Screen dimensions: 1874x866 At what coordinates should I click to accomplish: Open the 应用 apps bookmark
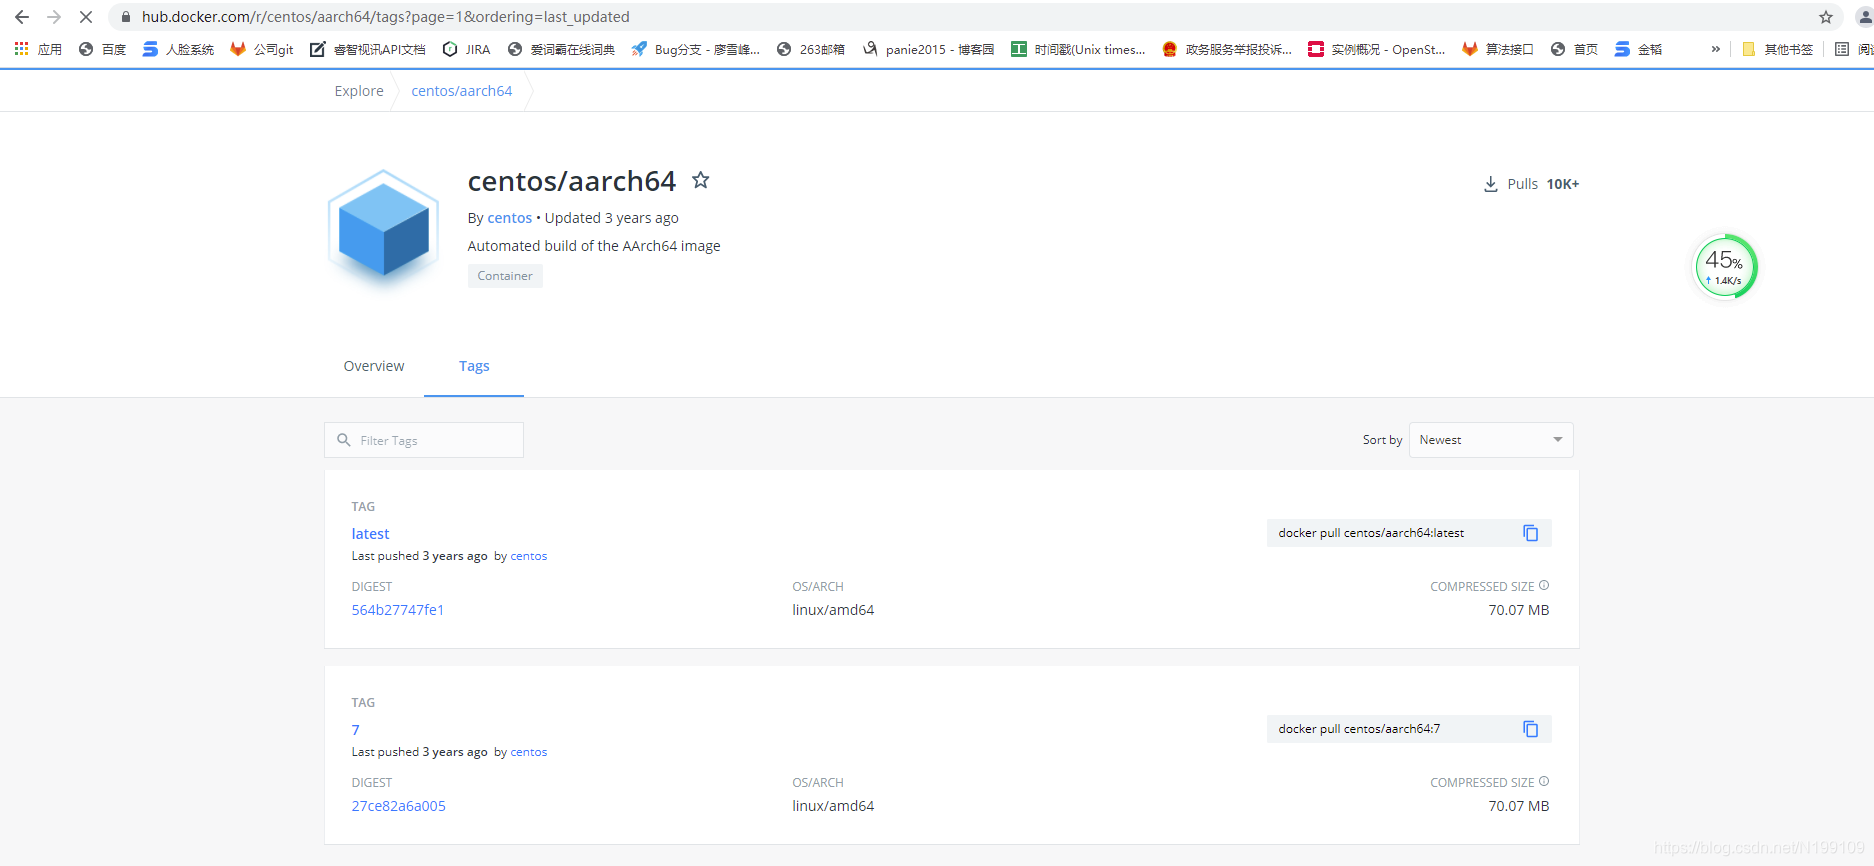tap(38, 49)
